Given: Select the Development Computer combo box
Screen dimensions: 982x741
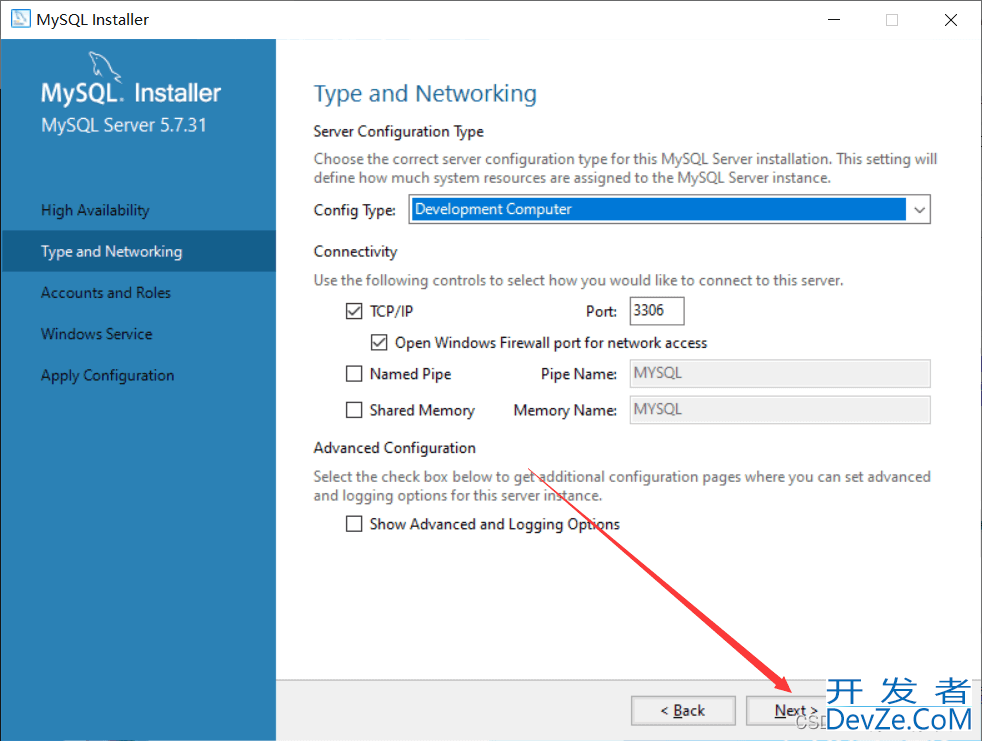Looking at the screenshot, I should point(669,209).
